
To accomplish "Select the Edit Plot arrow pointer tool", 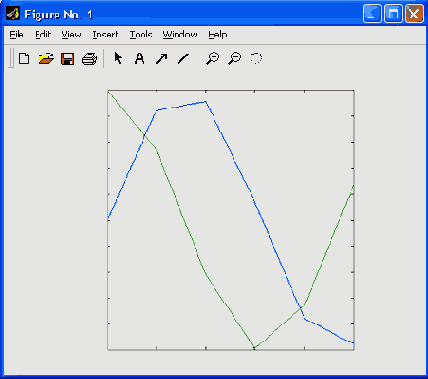I will click(x=118, y=58).
